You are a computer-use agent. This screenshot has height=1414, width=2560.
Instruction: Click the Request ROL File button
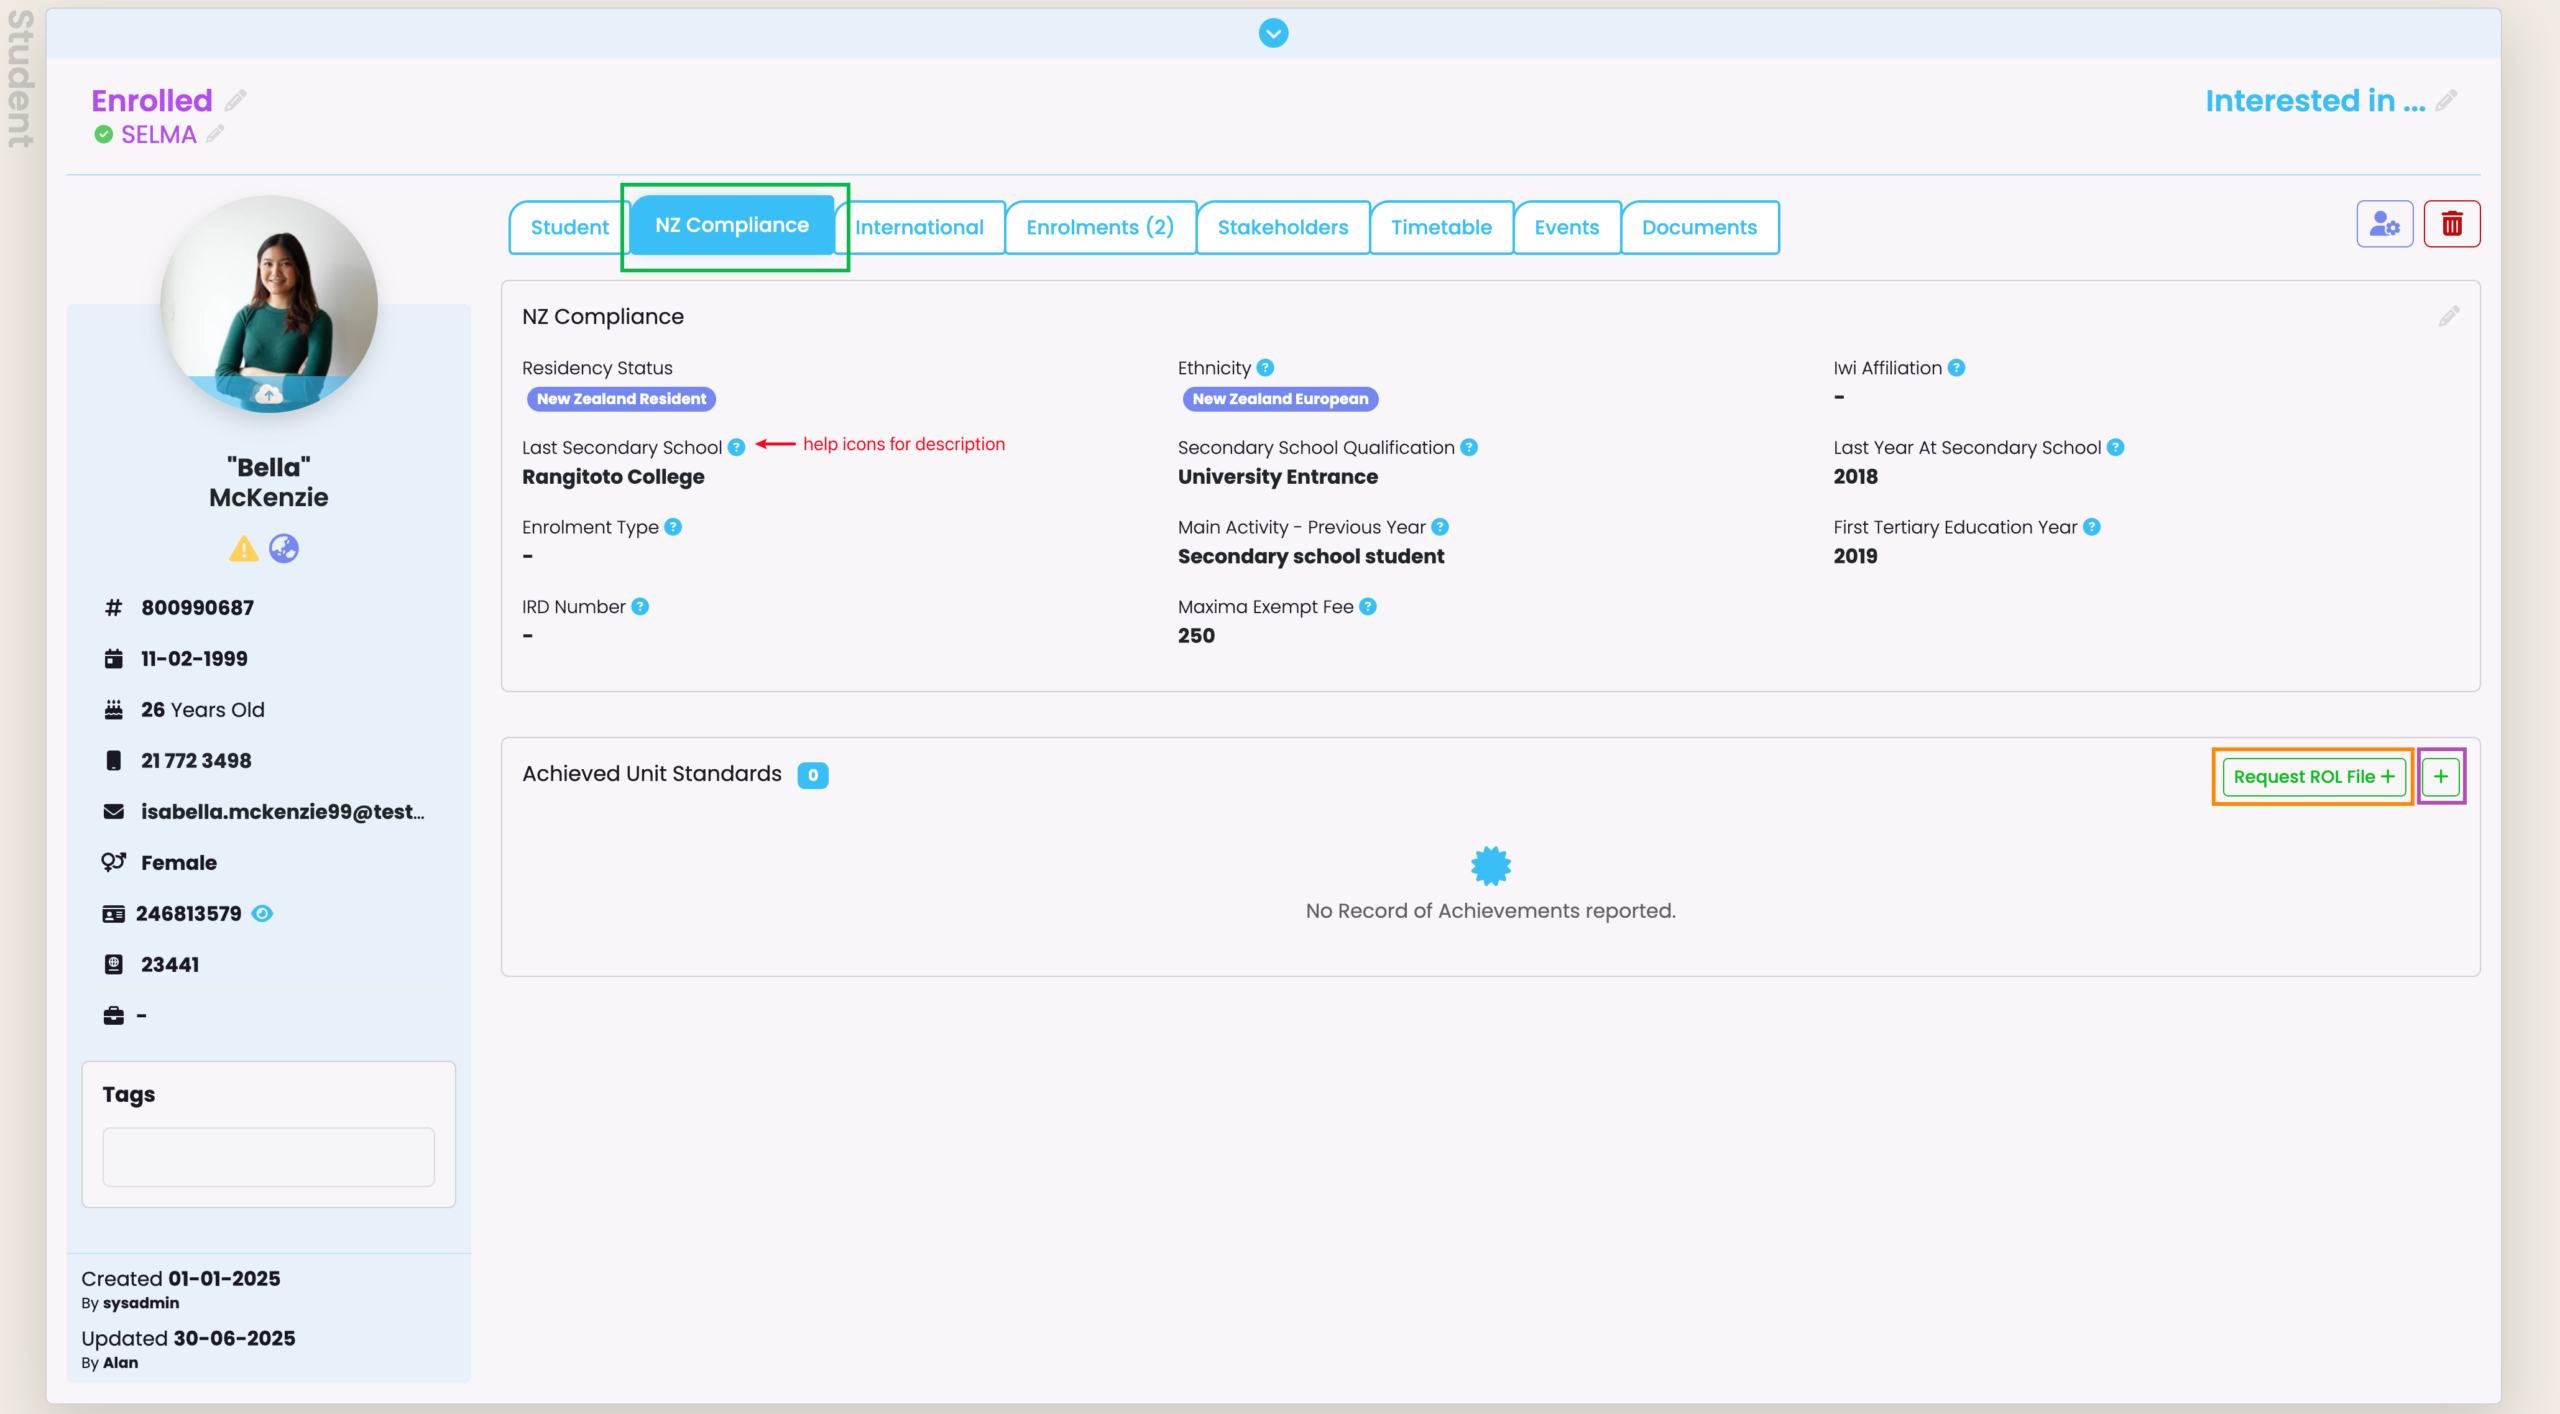[x=2313, y=777]
